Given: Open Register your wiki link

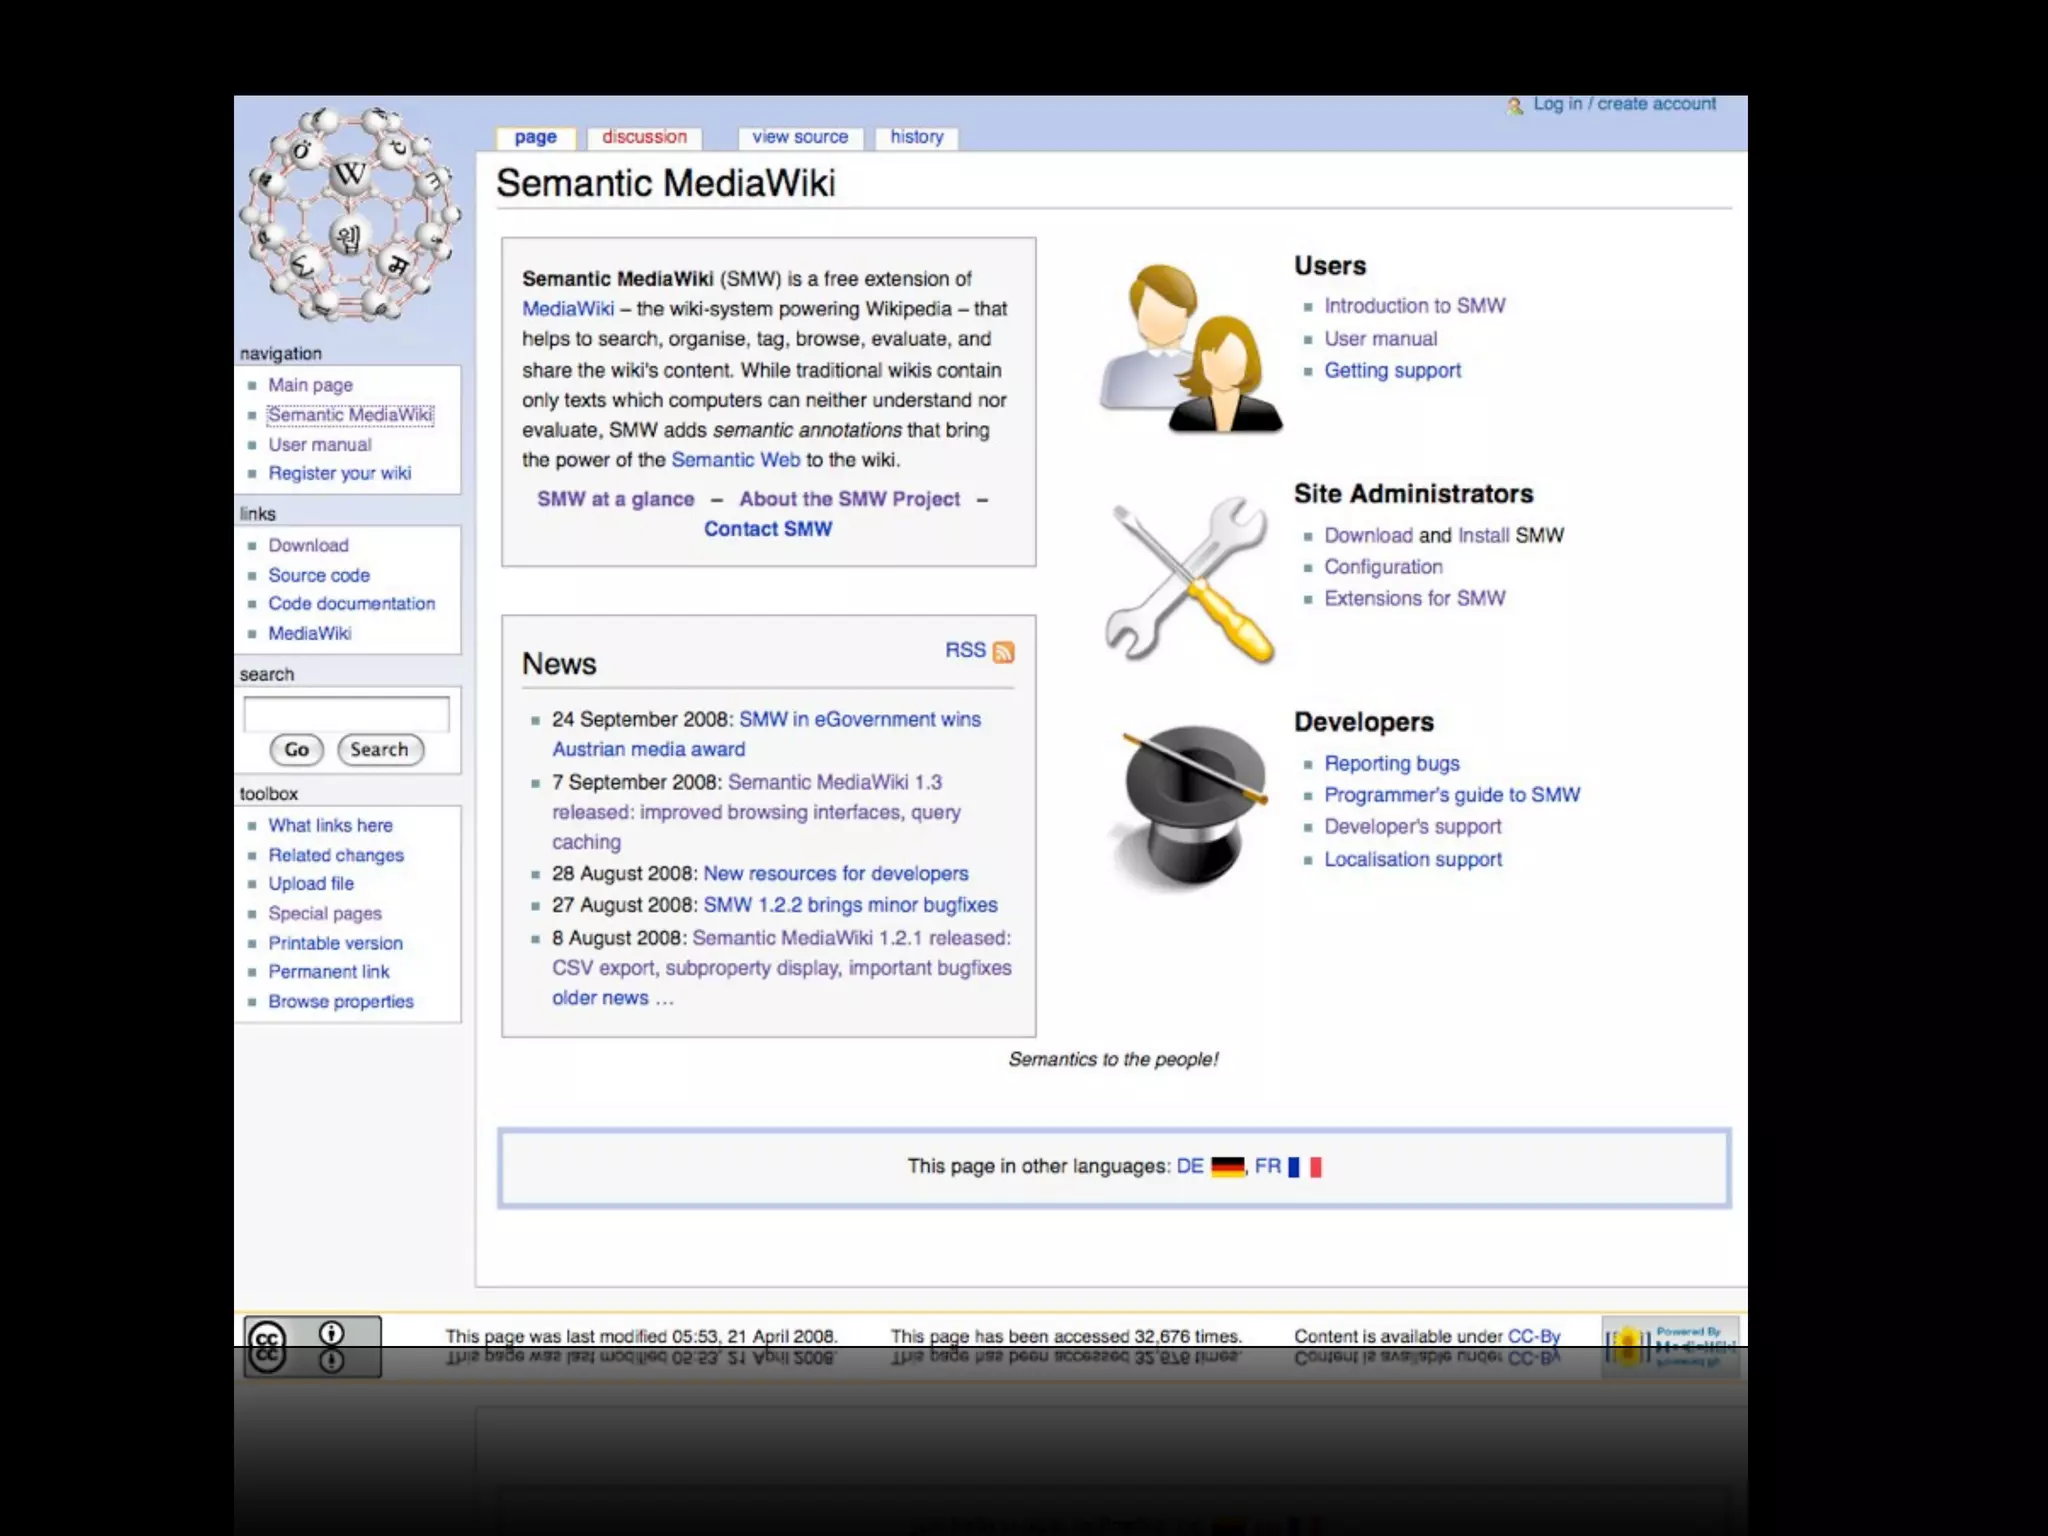Looking at the screenshot, I should click(x=340, y=474).
